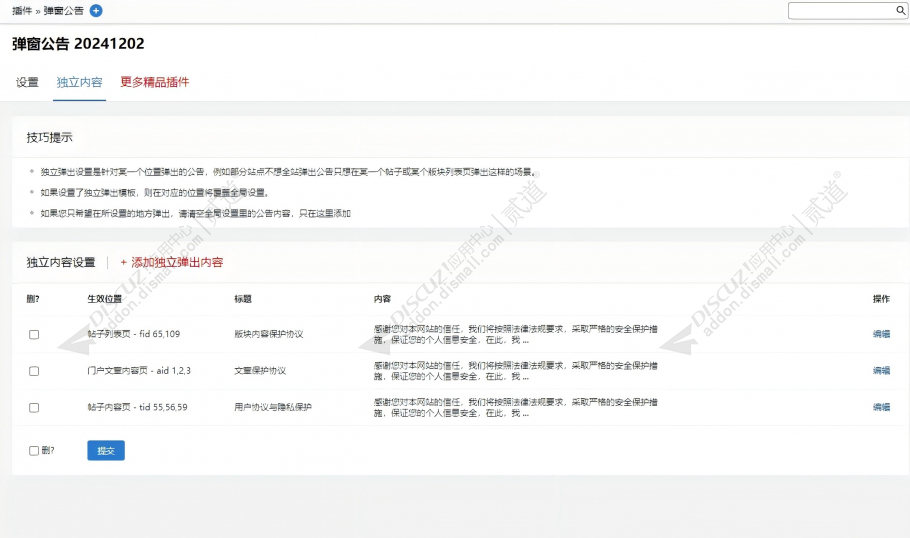Open the 更多精品插件 tab
Image resolution: width=910 pixels, height=538 pixels.
(154, 82)
